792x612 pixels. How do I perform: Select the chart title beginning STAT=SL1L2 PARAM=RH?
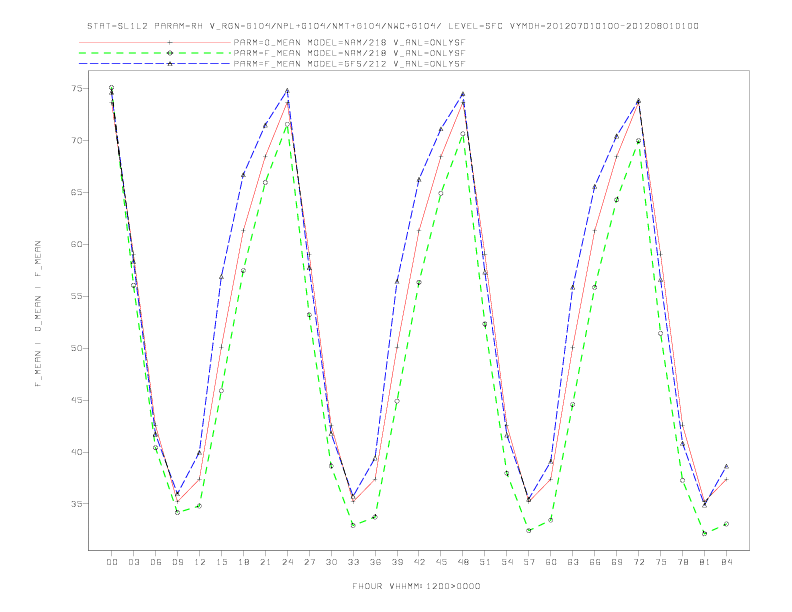click(393, 26)
